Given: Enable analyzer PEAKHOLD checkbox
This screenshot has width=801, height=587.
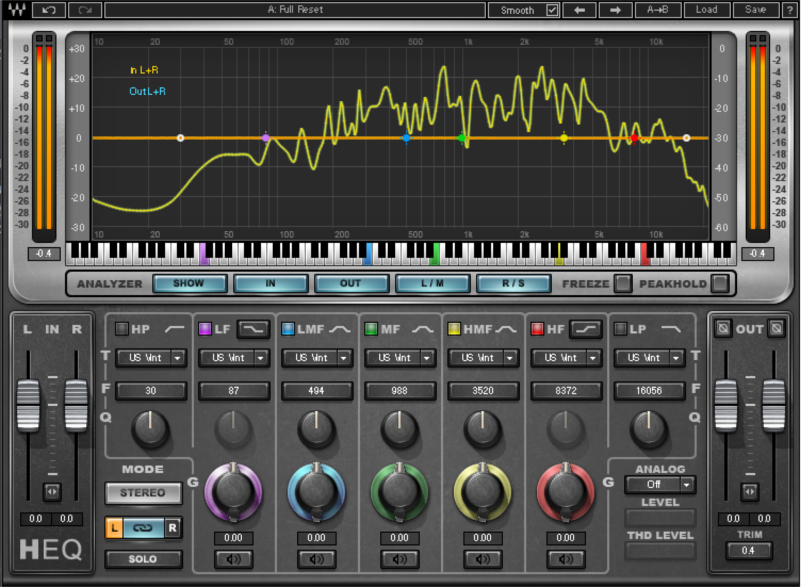Looking at the screenshot, I should 720,283.
